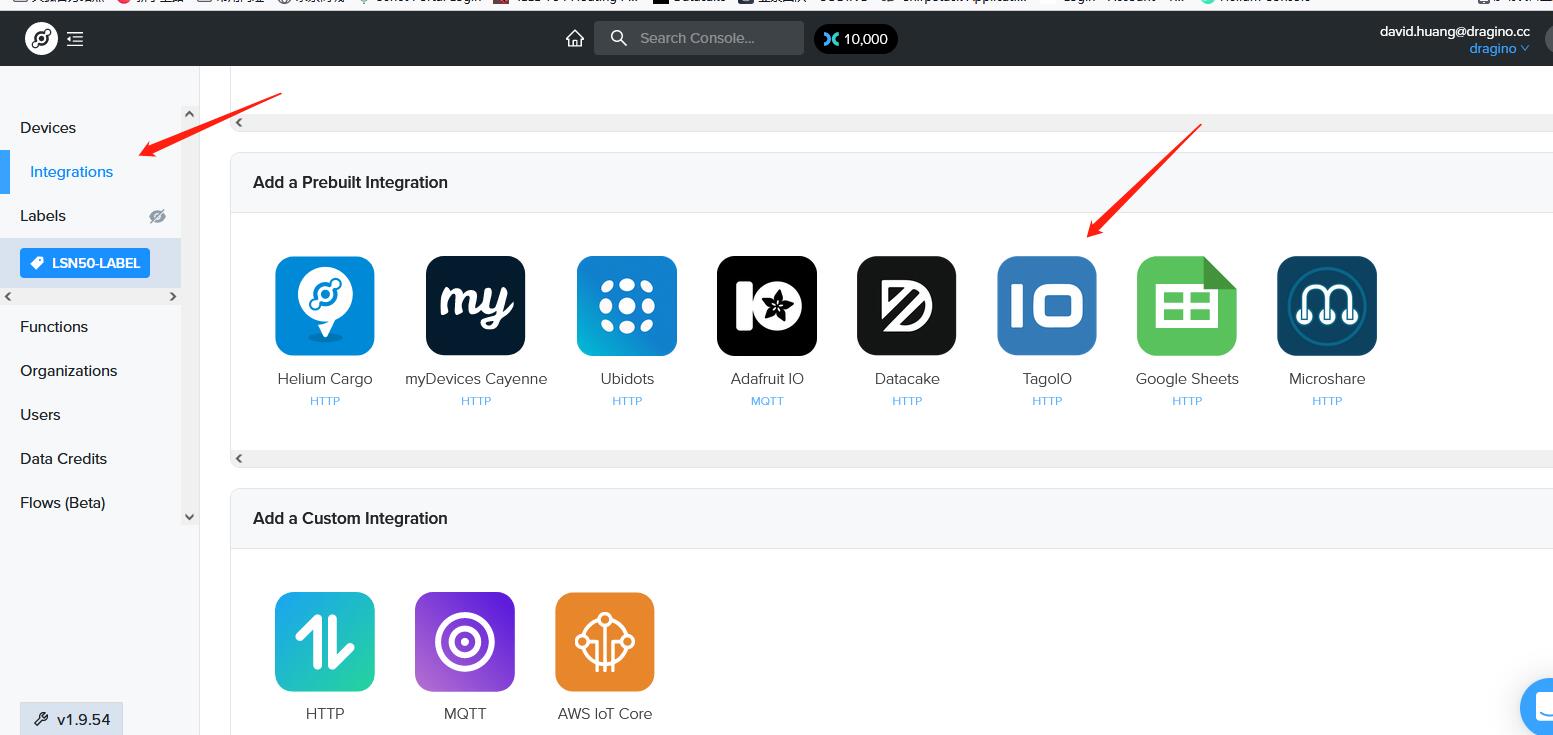This screenshot has width=1553, height=735.
Task: Open the Helium Cargo integration icon
Action: pos(325,306)
